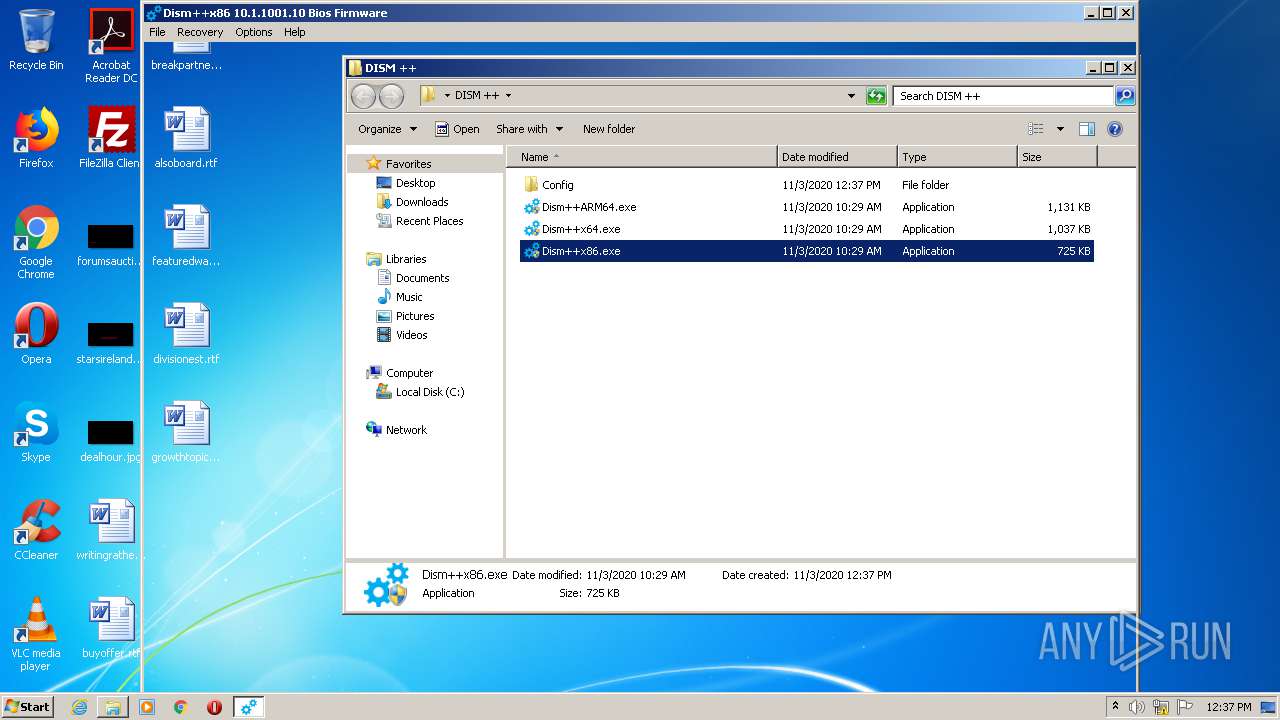Open buyoffer.rtf on the desktop
This screenshot has height=720, width=1280.
click(111, 628)
